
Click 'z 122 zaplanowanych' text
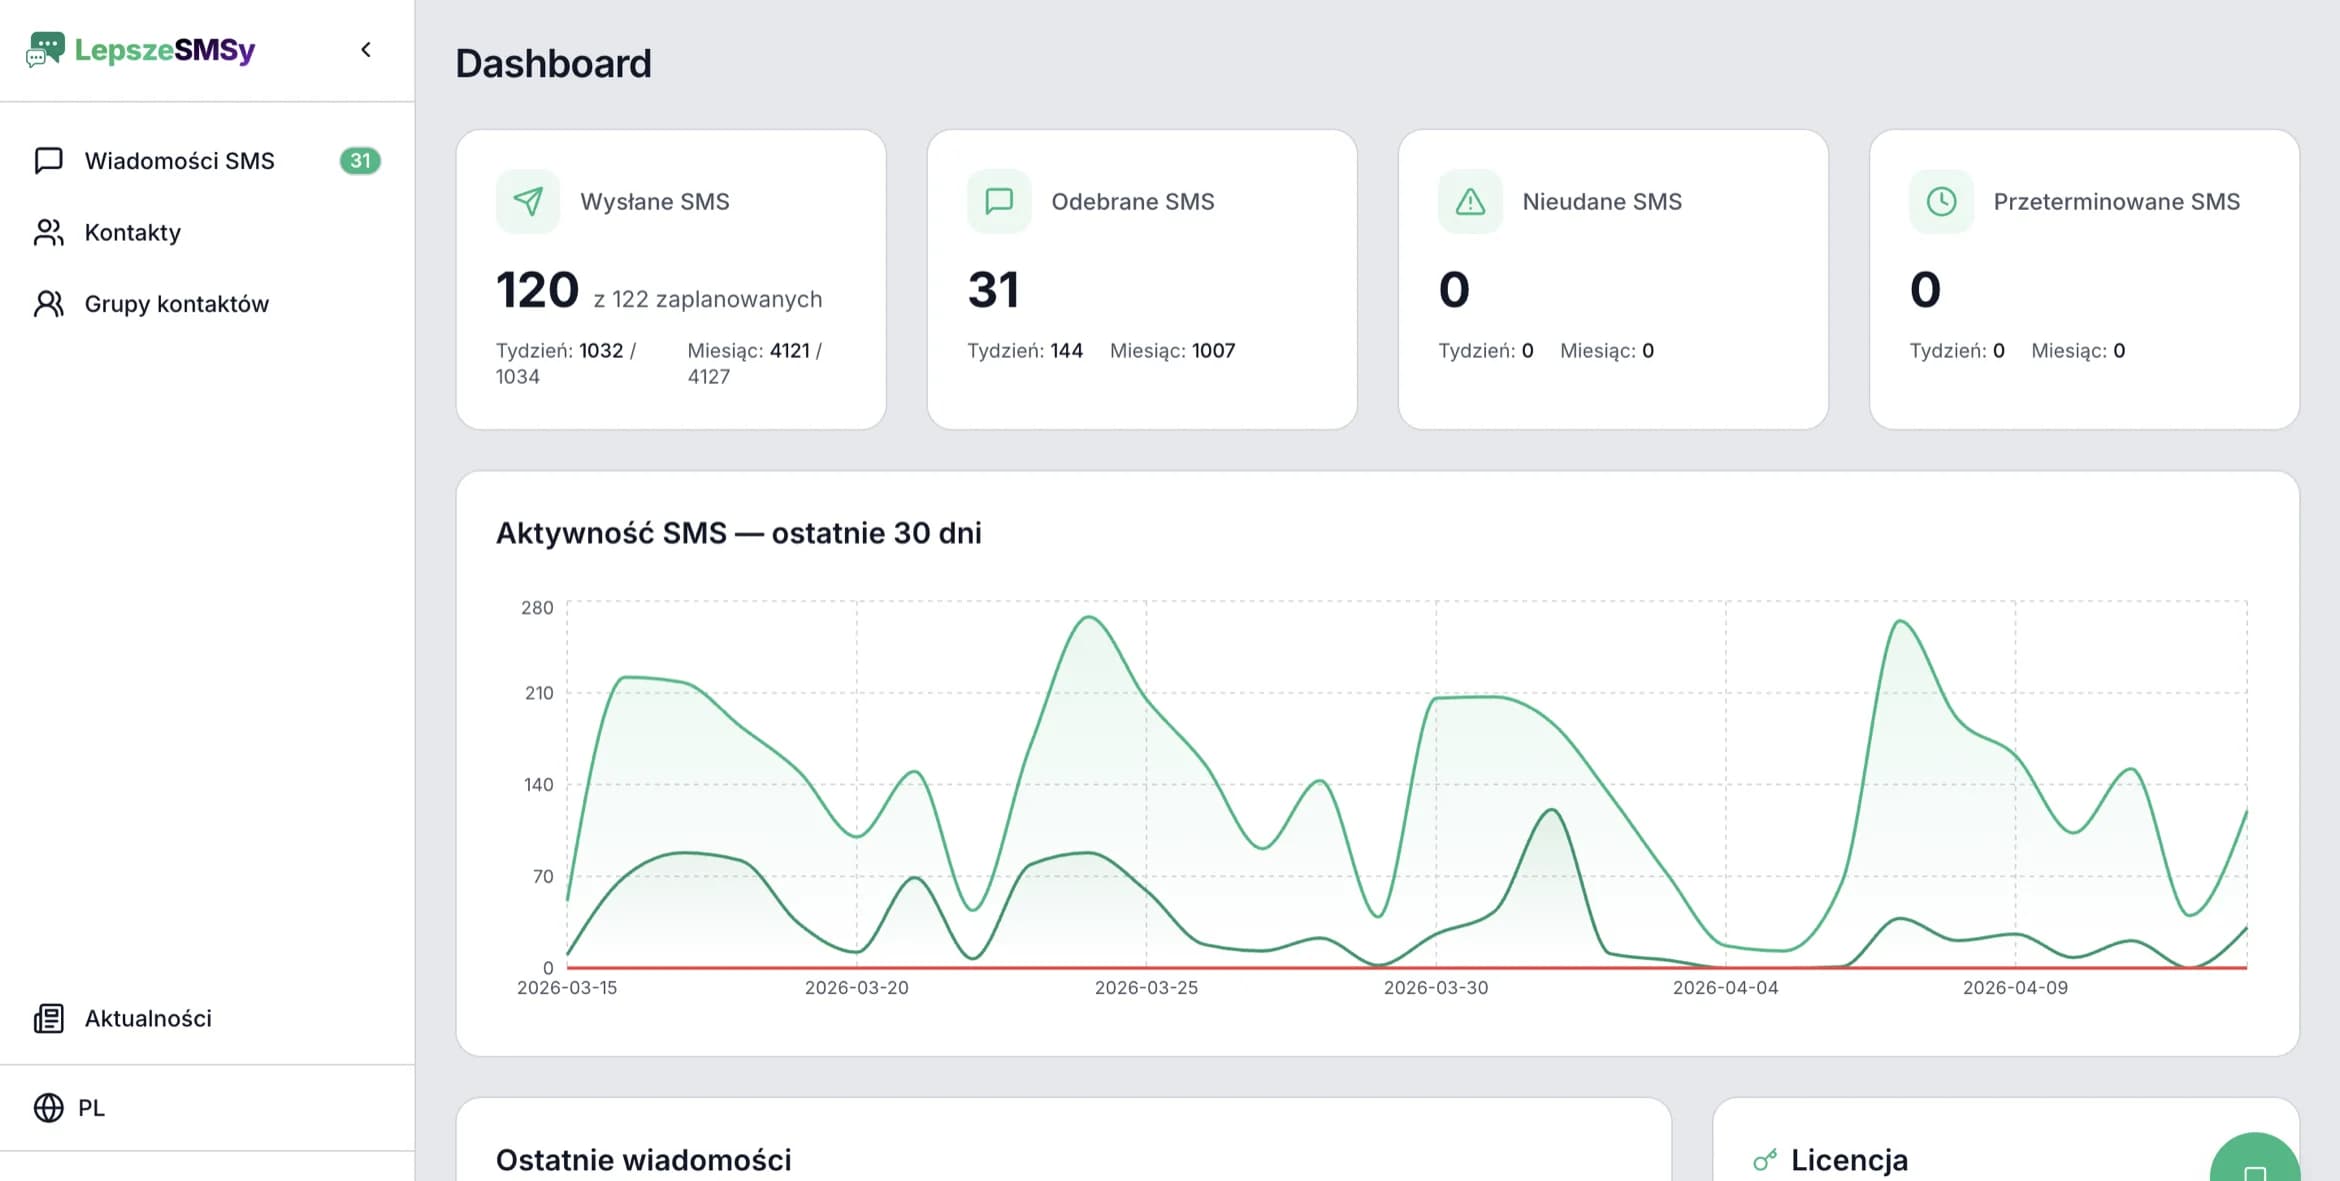708,299
